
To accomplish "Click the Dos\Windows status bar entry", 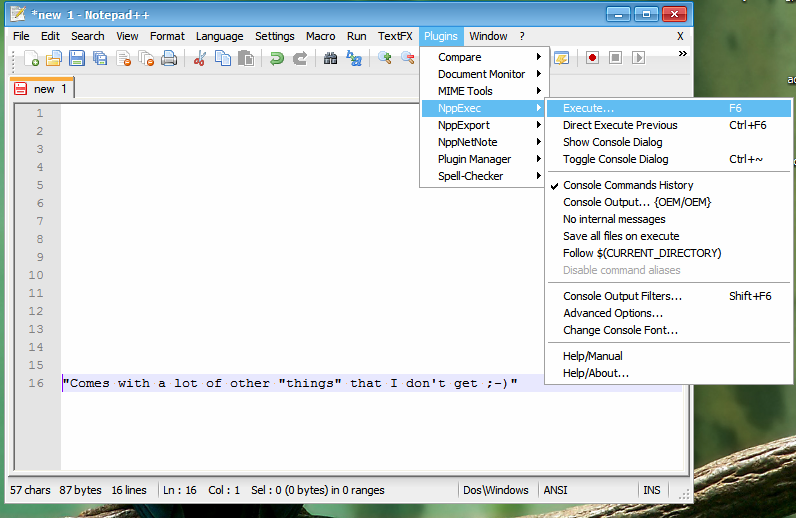I will 495,490.
